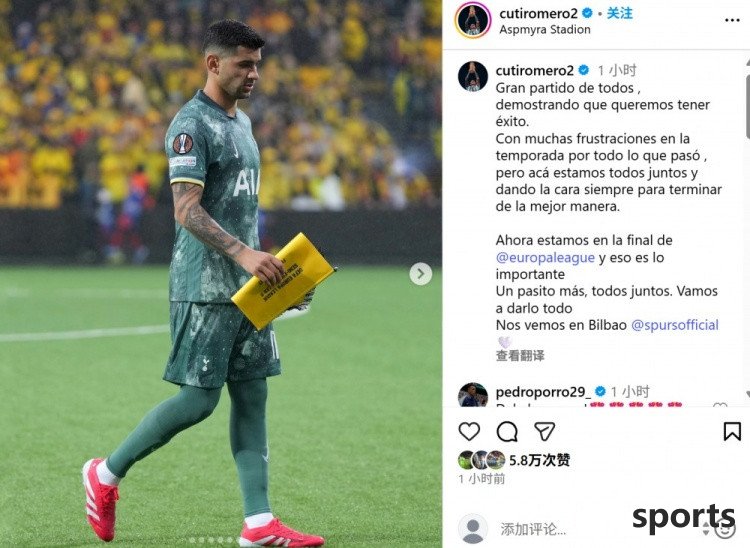Save the post with the bookmark icon

tap(732, 431)
